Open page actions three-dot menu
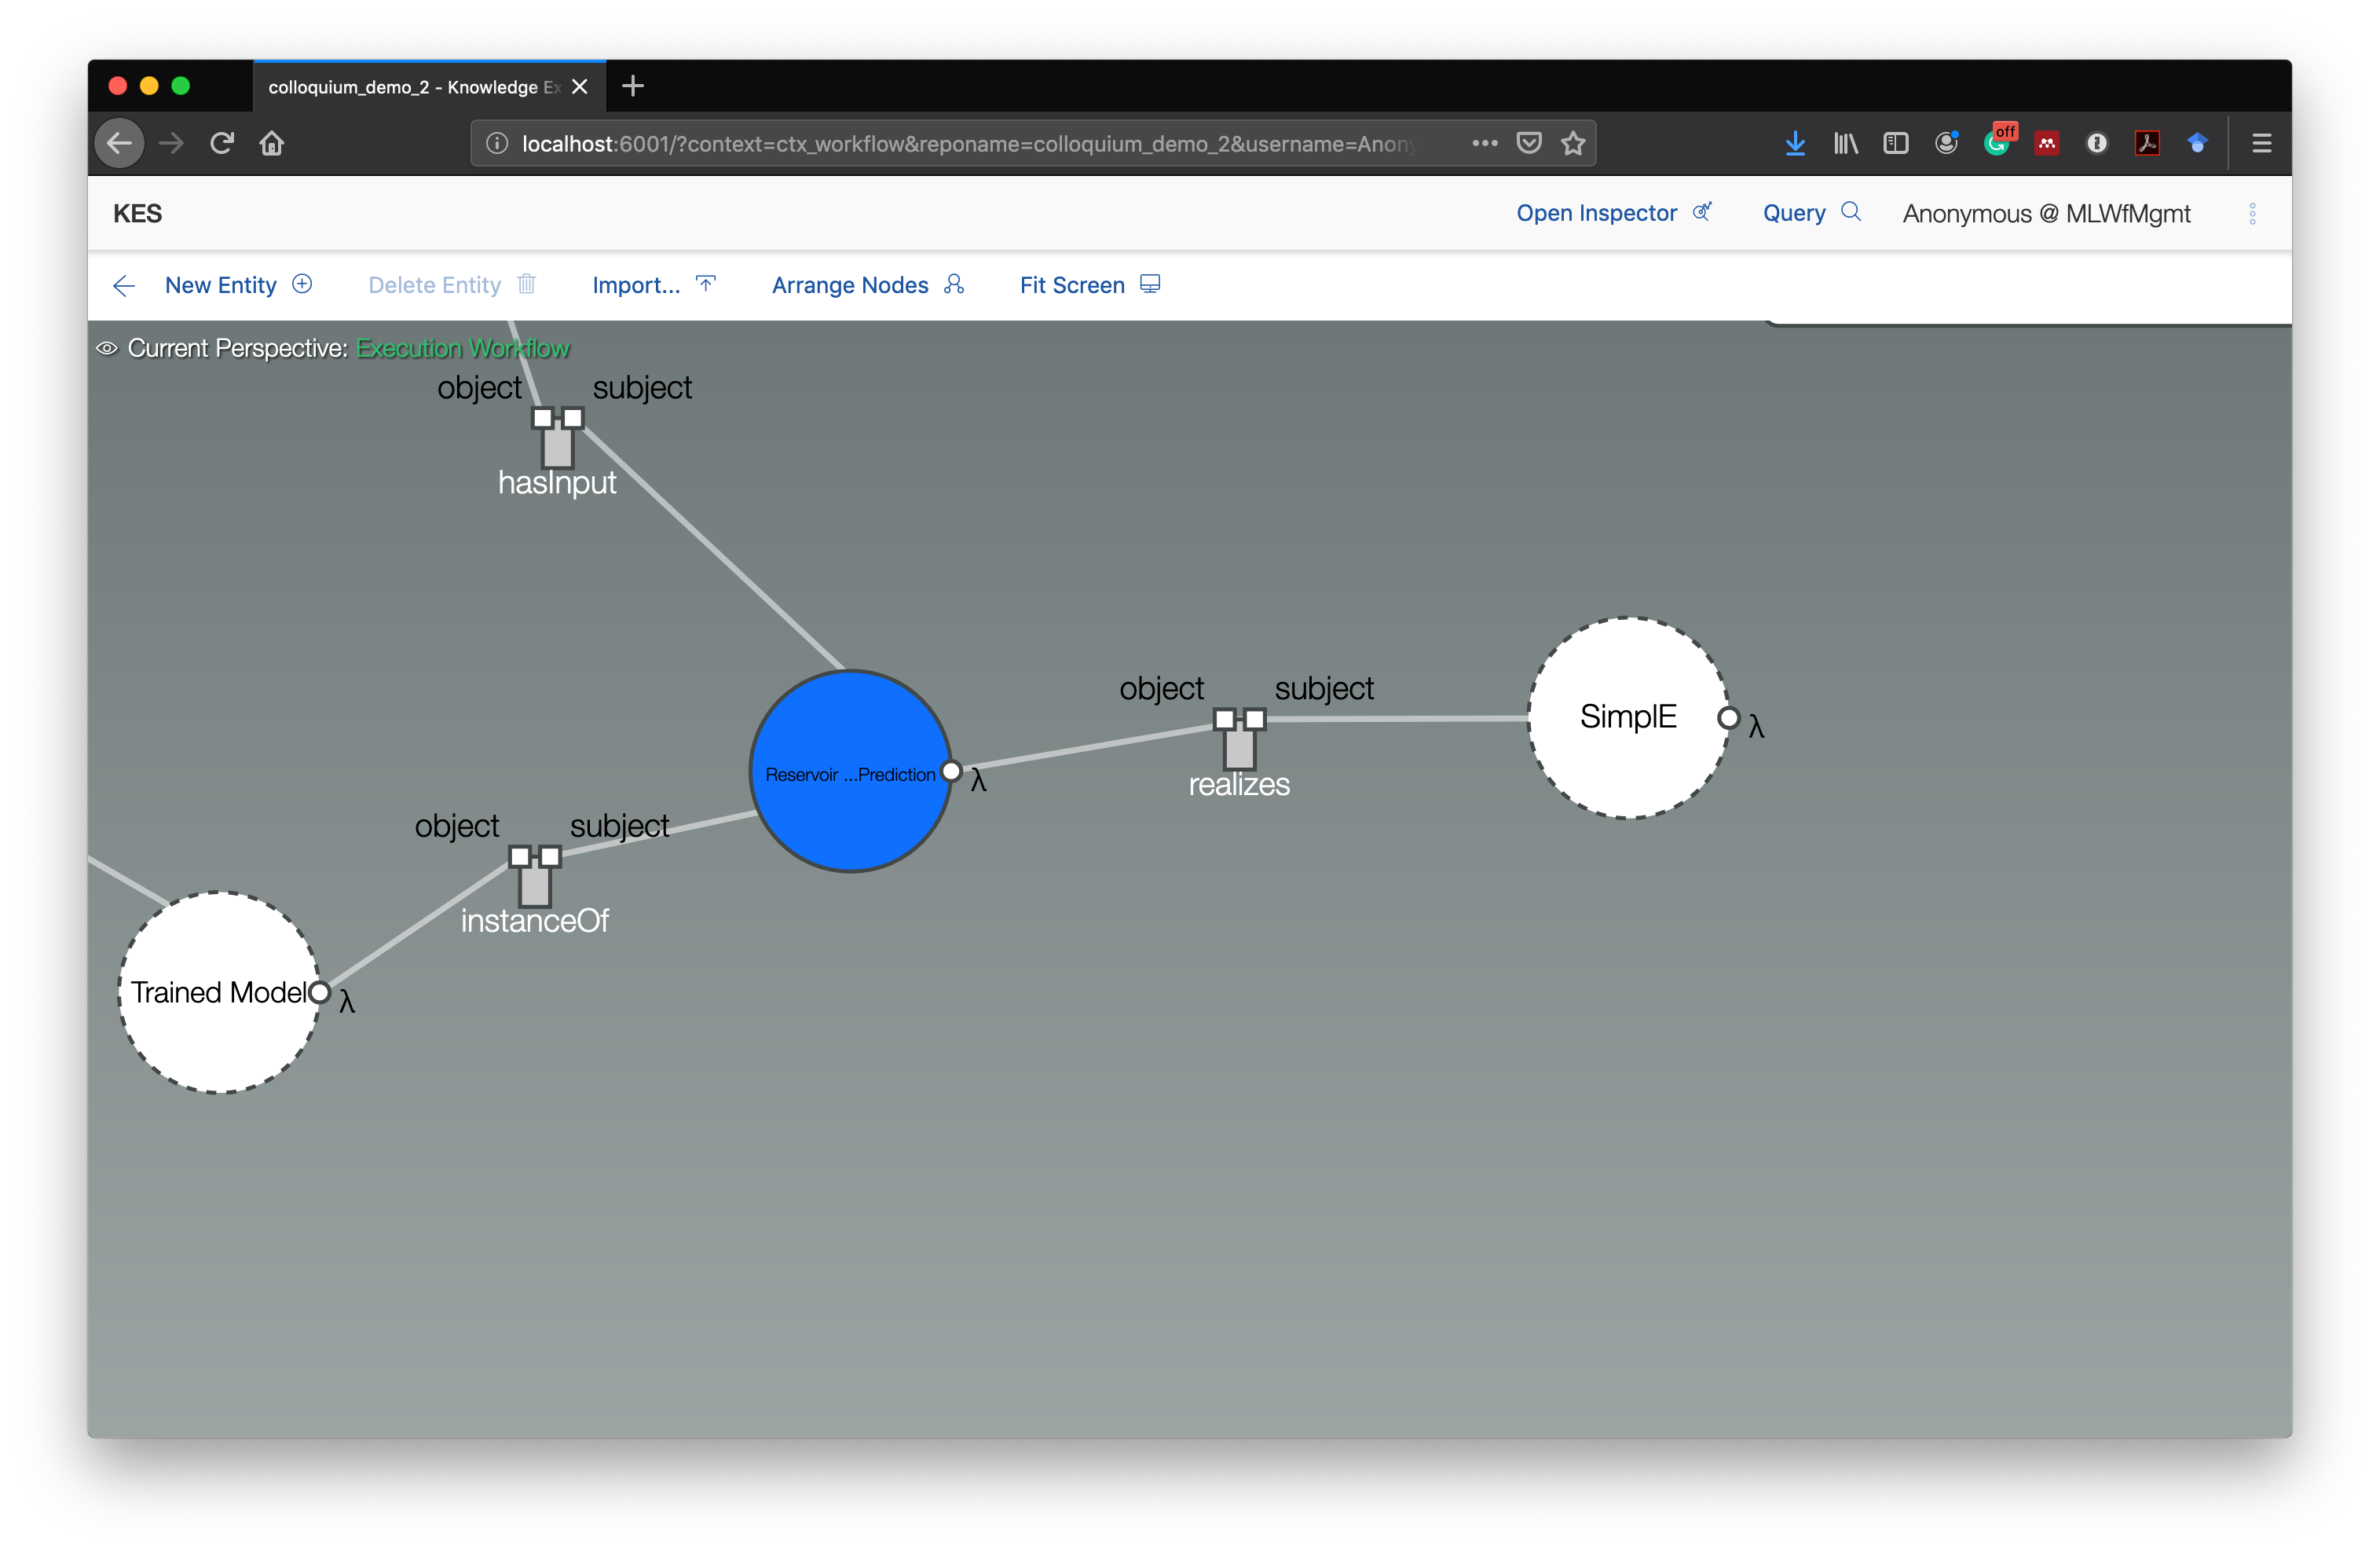 [1485, 143]
